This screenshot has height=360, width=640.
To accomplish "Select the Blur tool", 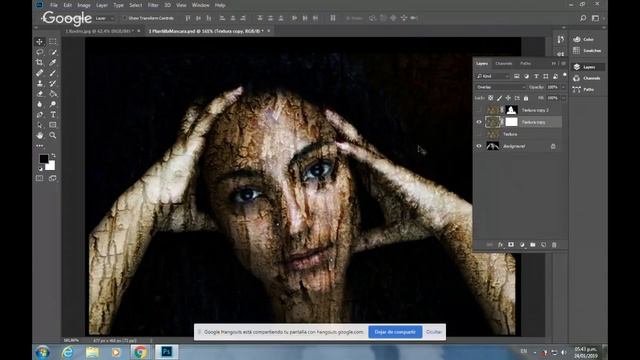I will pyautogui.click(x=40, y=104).
